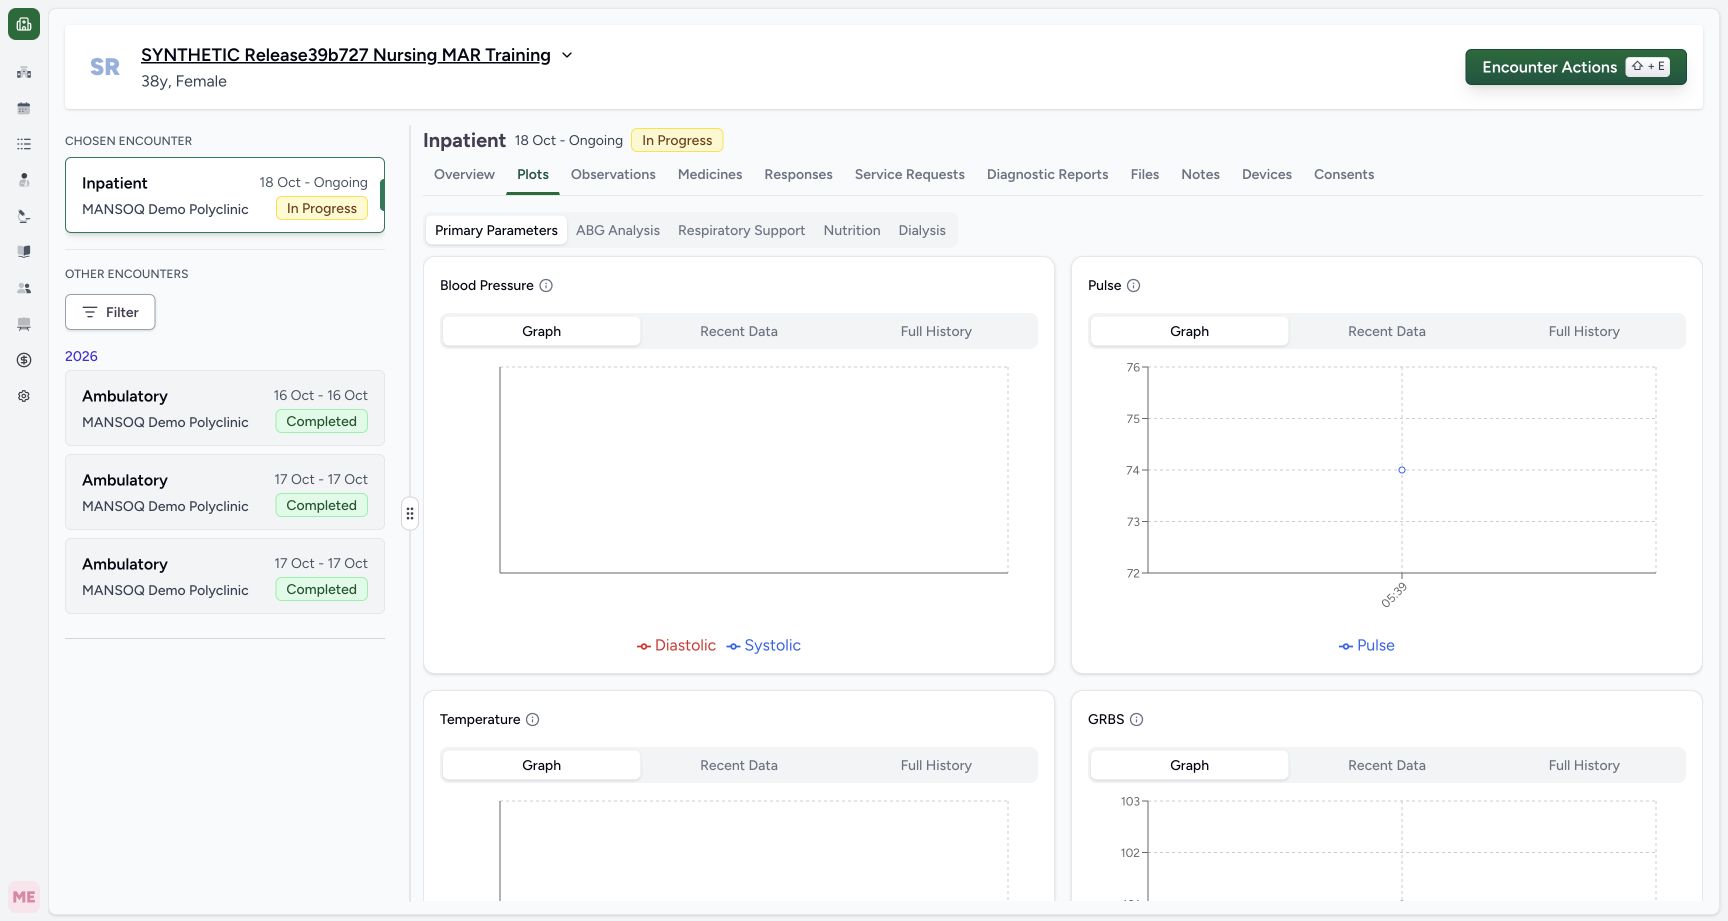Switch to the Overview tab
1728x921 pixels.
[x=464, y=174]
